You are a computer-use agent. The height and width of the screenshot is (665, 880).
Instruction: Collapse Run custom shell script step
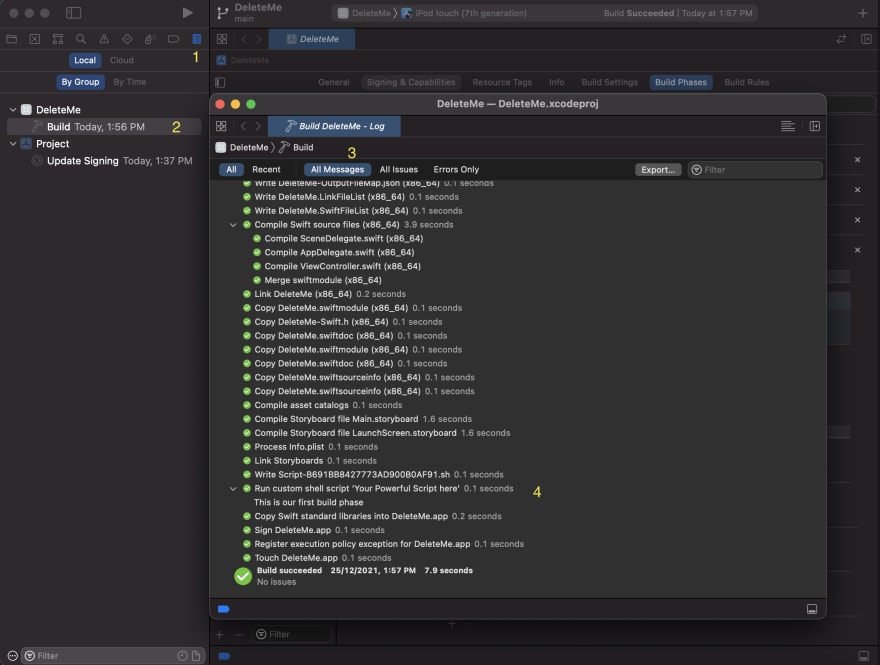click(x=233, y=489)
